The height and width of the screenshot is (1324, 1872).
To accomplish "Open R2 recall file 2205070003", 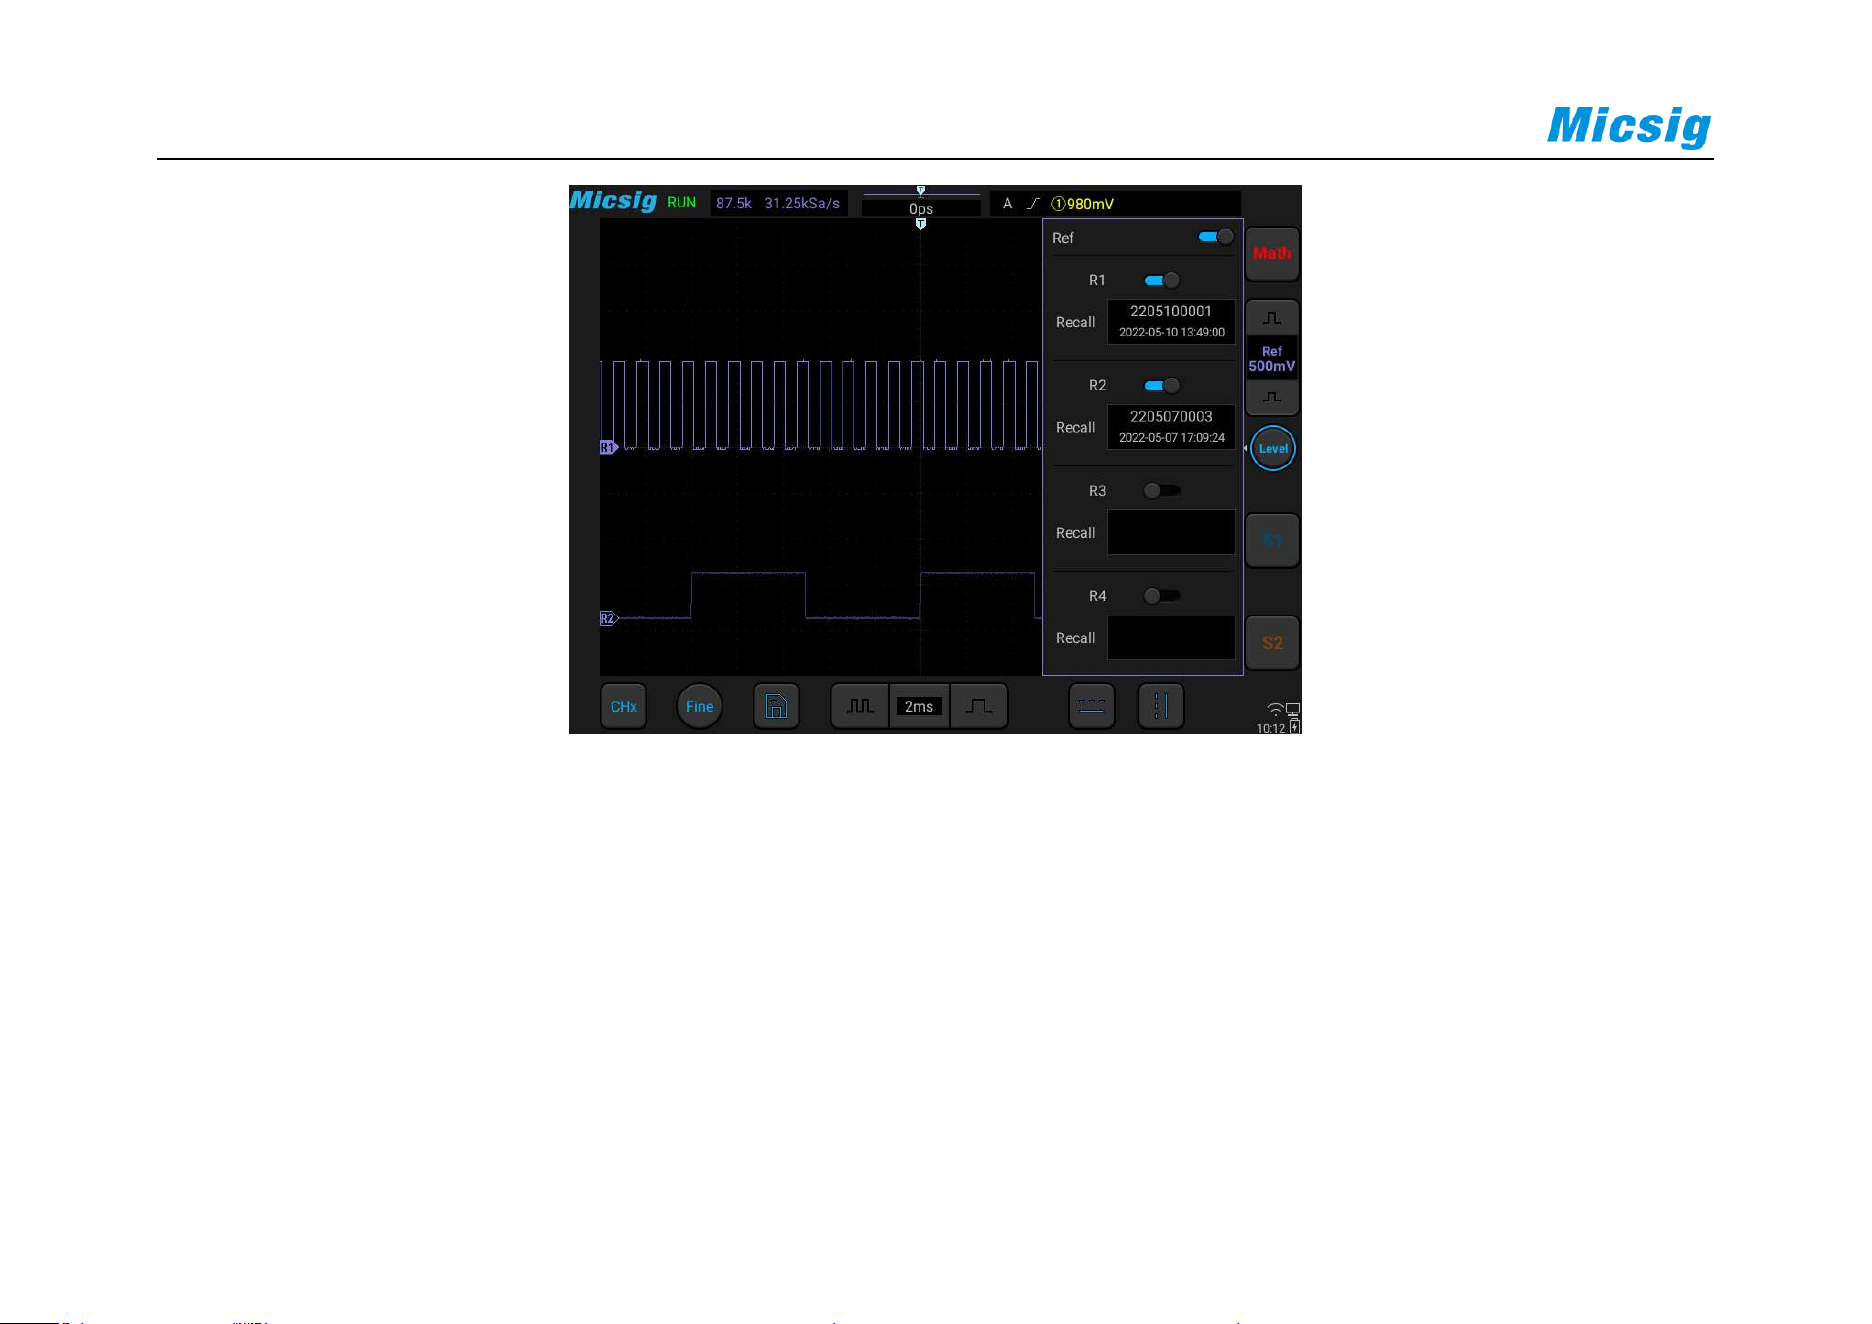I will pos(1171,427).
